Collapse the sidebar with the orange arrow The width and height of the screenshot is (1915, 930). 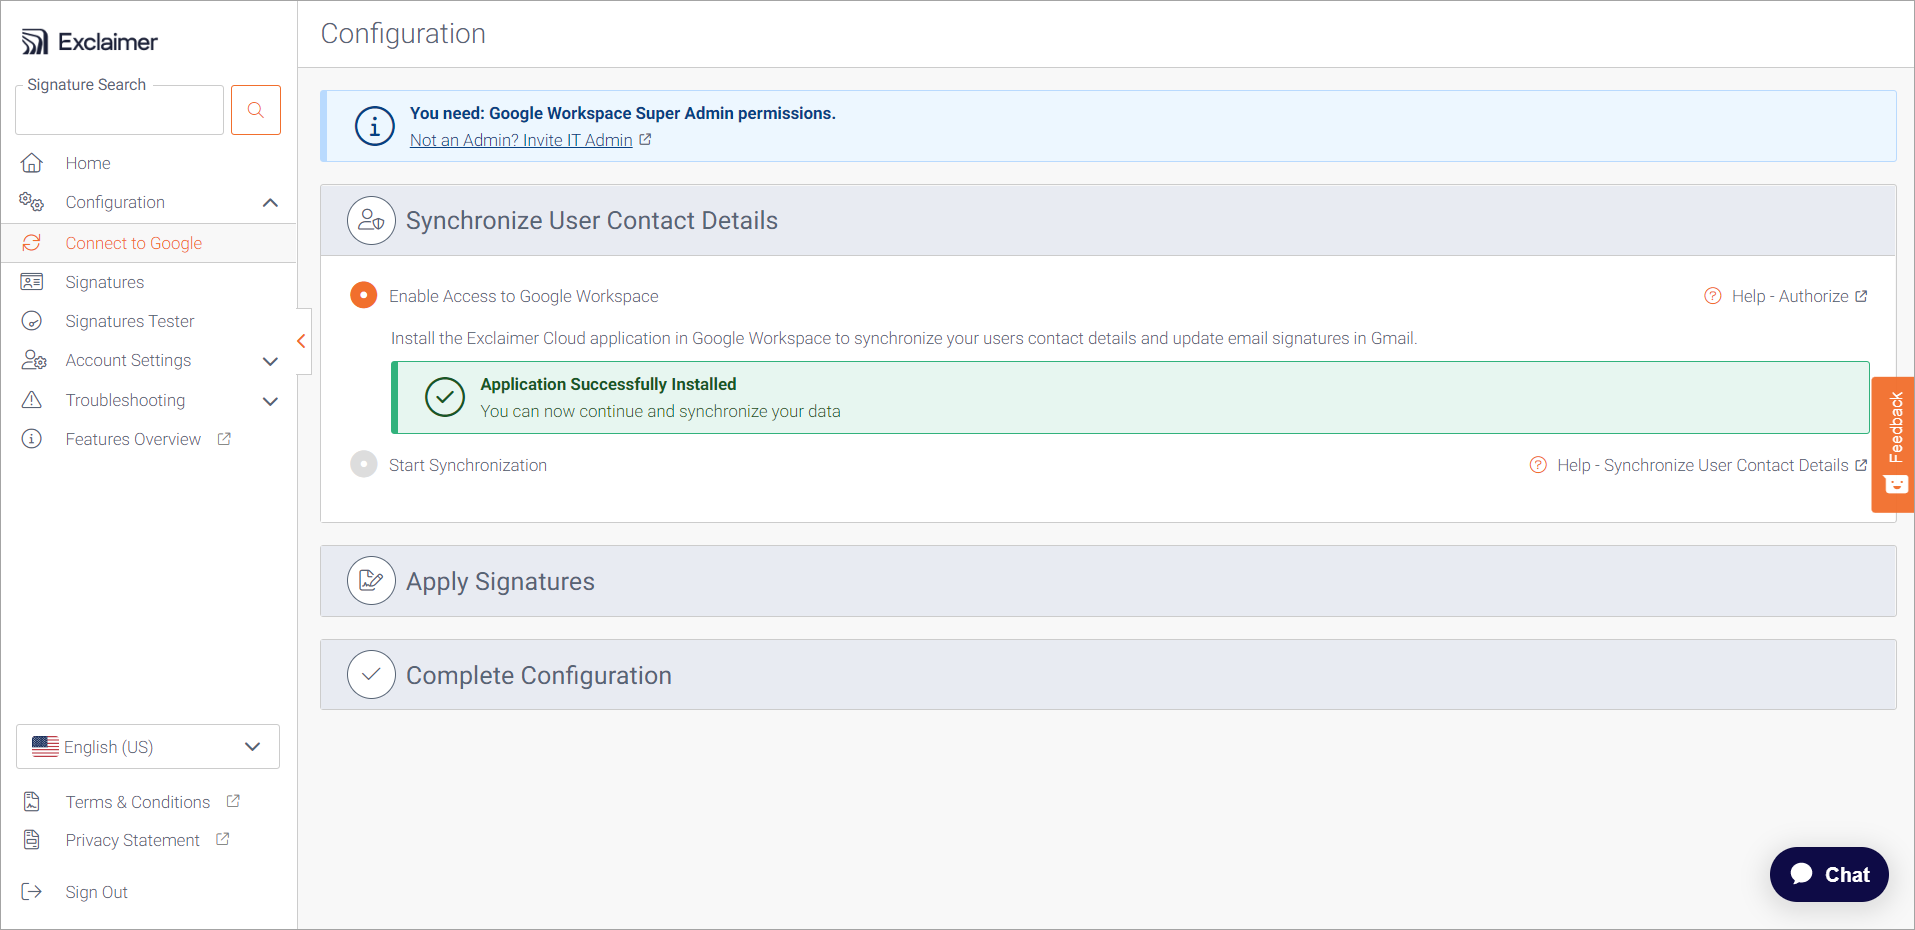point(301,342)
